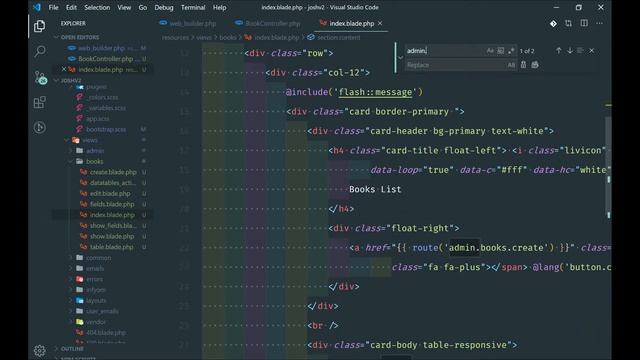This screenshot has height=360, width=640.
Task: Go to next match arrow in find
Action: click(x=570, y=51)
